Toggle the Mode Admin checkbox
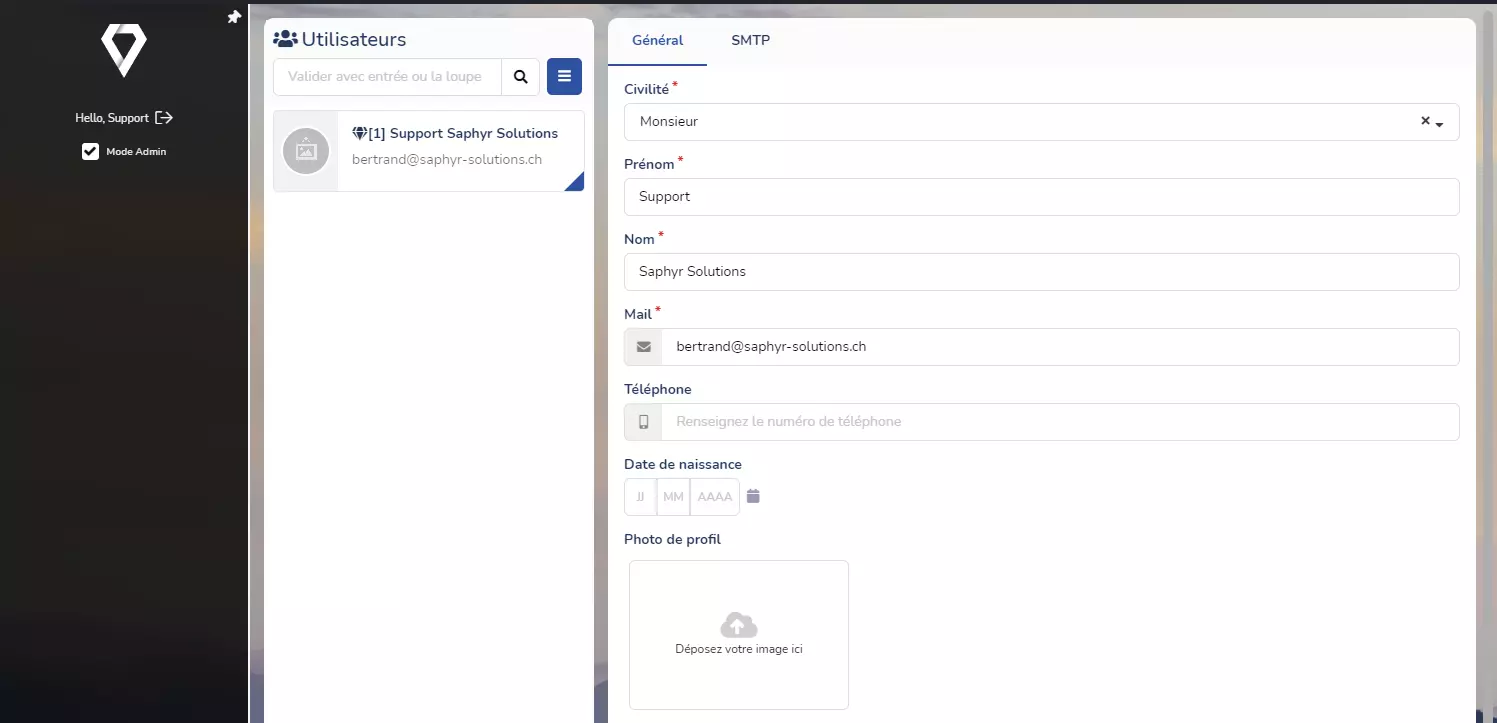The image size is (1497, 723). point(91,152)
